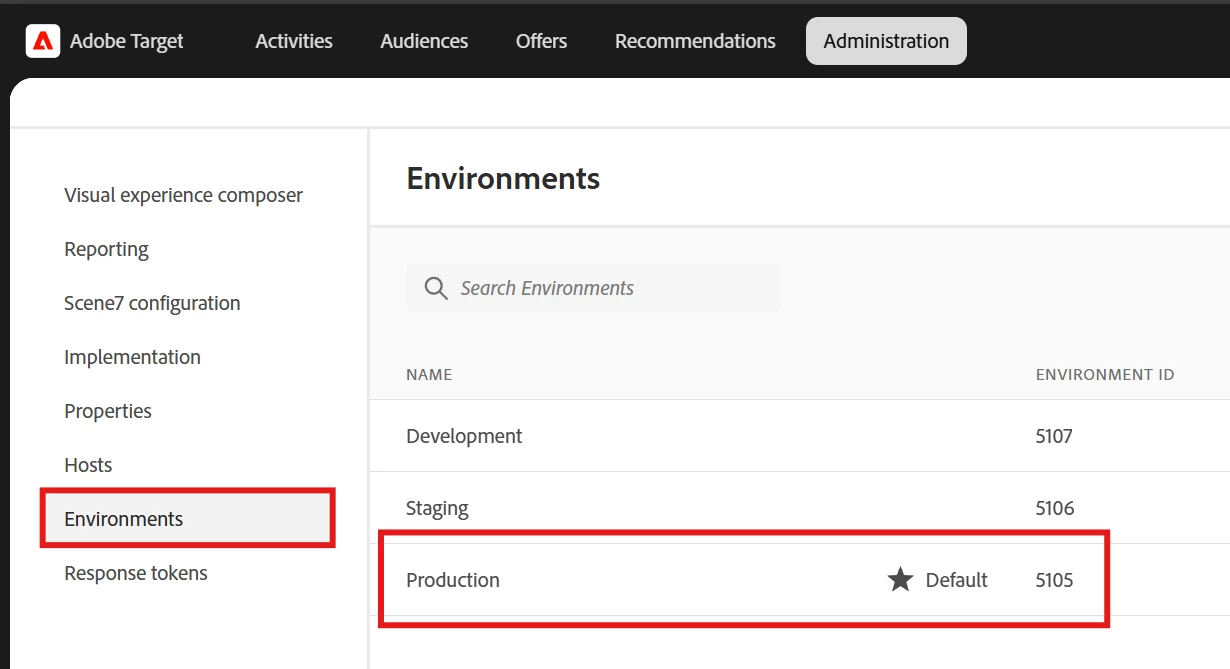Focus the Search Environments field
1230x669 pixels.
pos(593,288)
